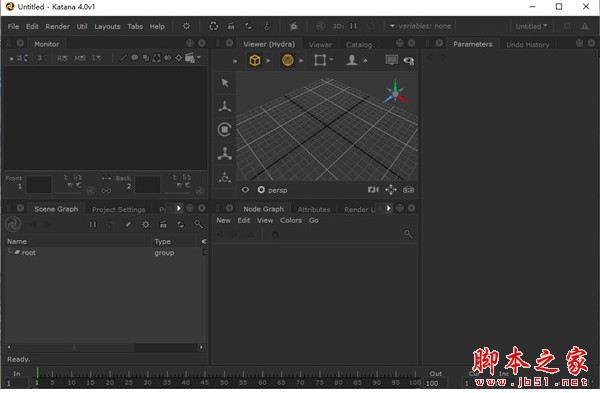Select the arrow selection tool in Viewer
This screenshot has height=393, width=600.
225,83
